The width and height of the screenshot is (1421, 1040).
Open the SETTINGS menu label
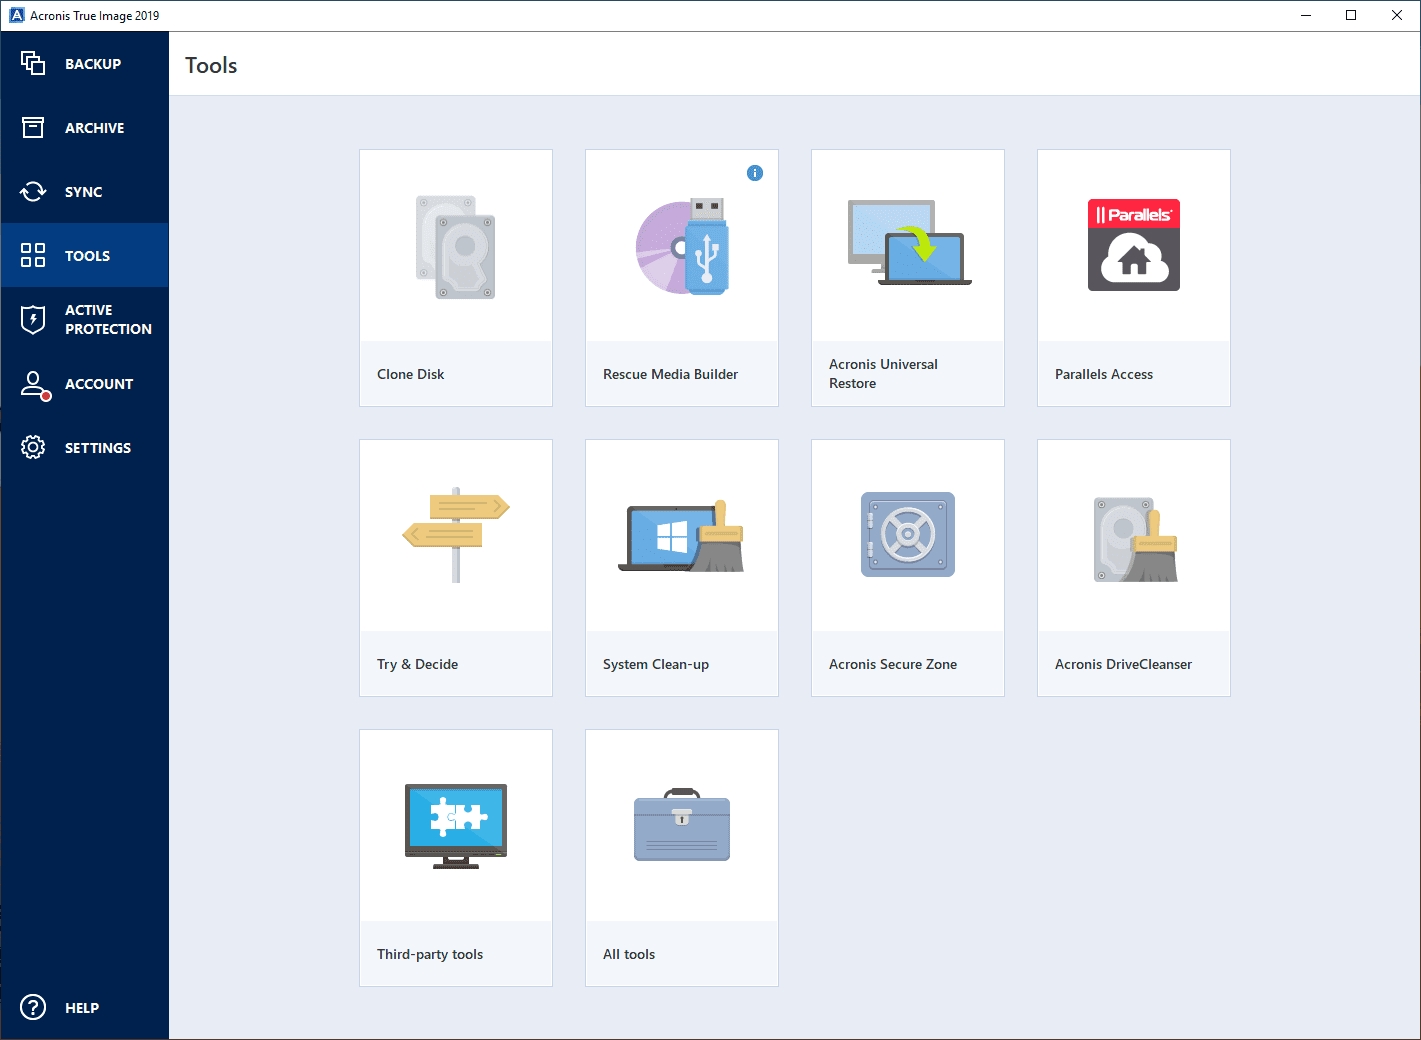pos(98,448)
